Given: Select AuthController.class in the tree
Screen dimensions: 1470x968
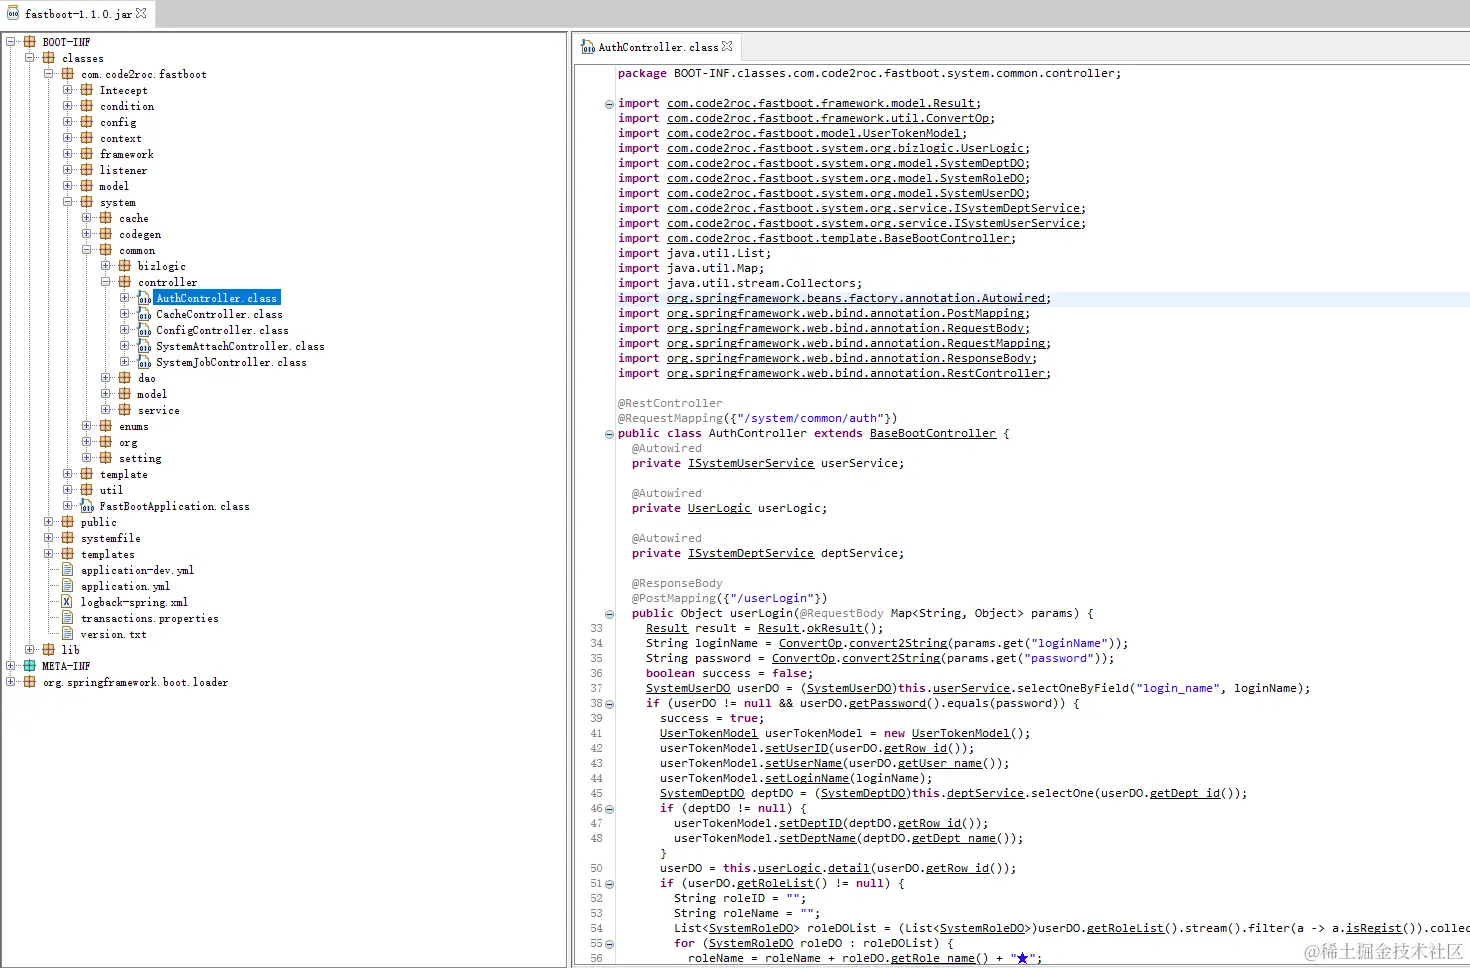Looking at the screenshot, I should pyautogui.click(x=217, y=298).
